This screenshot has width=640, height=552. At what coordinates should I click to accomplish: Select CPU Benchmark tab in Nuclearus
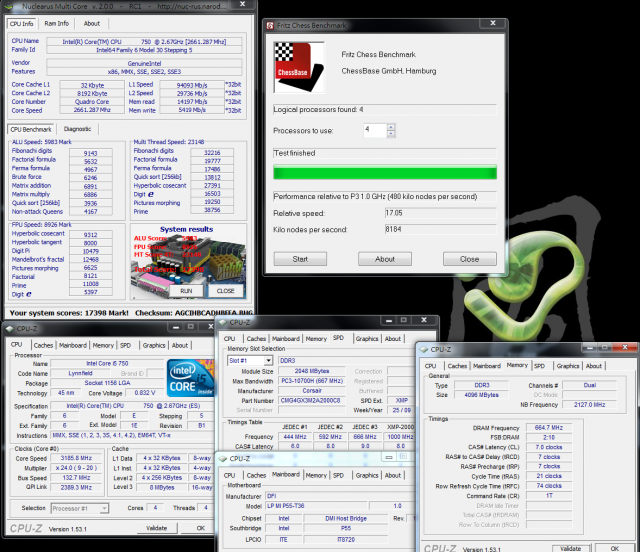(x=31, y=129)
